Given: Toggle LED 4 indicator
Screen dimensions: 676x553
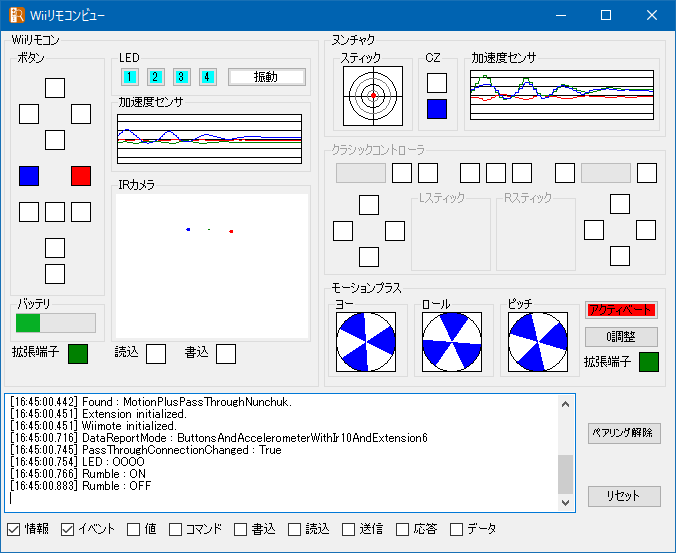Looking at the screenshot, I should coord(207,77).
